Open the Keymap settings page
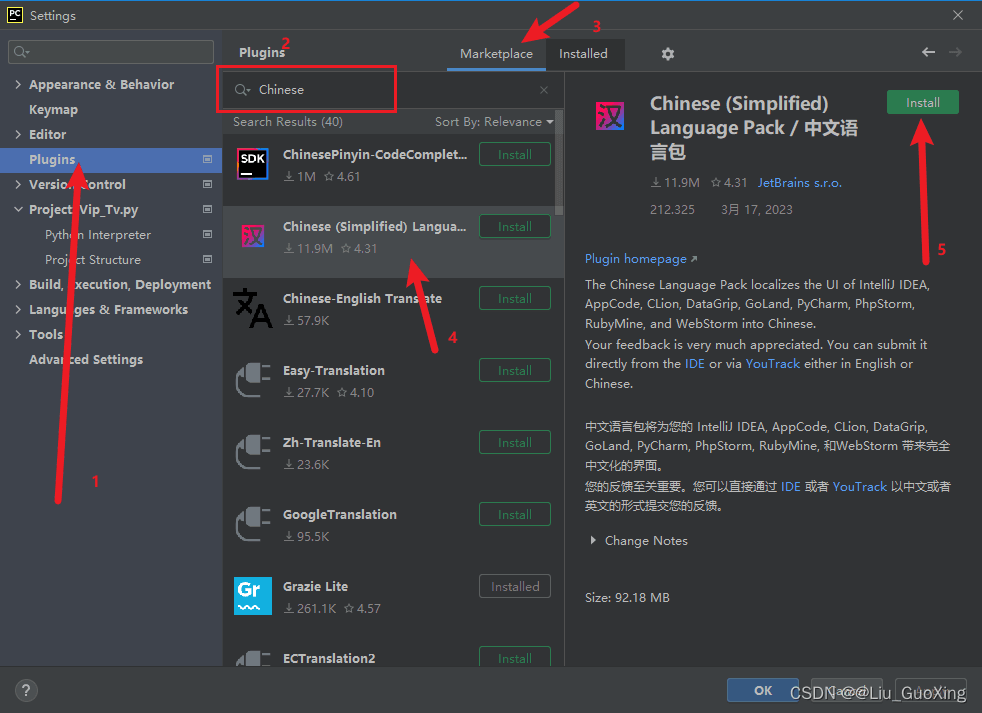This screenshot has height=713, width=982. point(53,110)
